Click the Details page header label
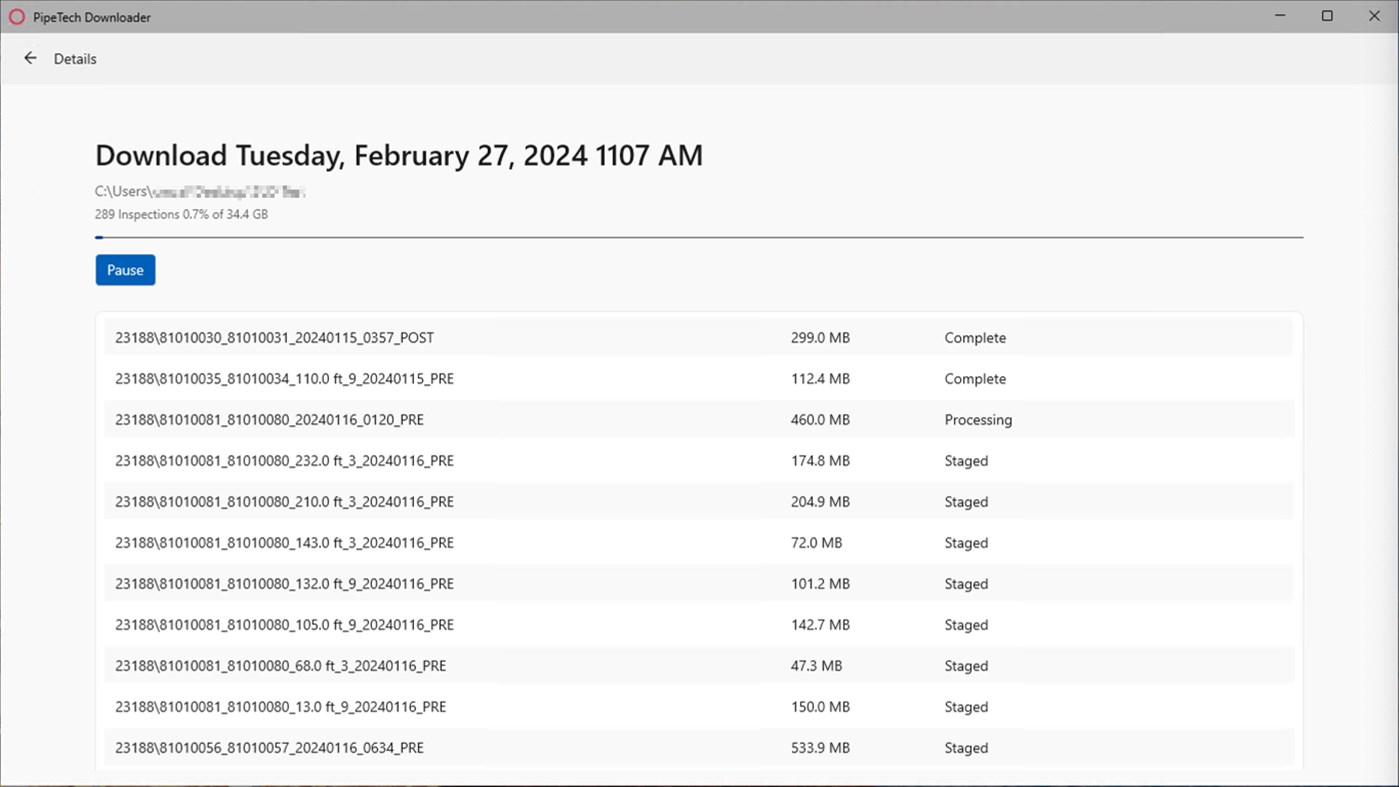Screen dimensions: 1399x787 [75, 59]
